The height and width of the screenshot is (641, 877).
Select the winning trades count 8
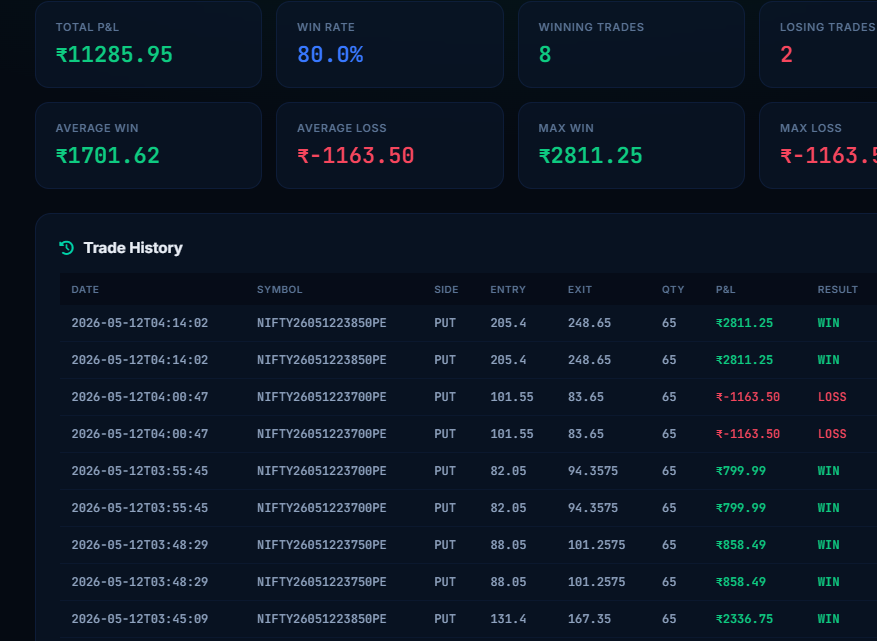(545, 55)
